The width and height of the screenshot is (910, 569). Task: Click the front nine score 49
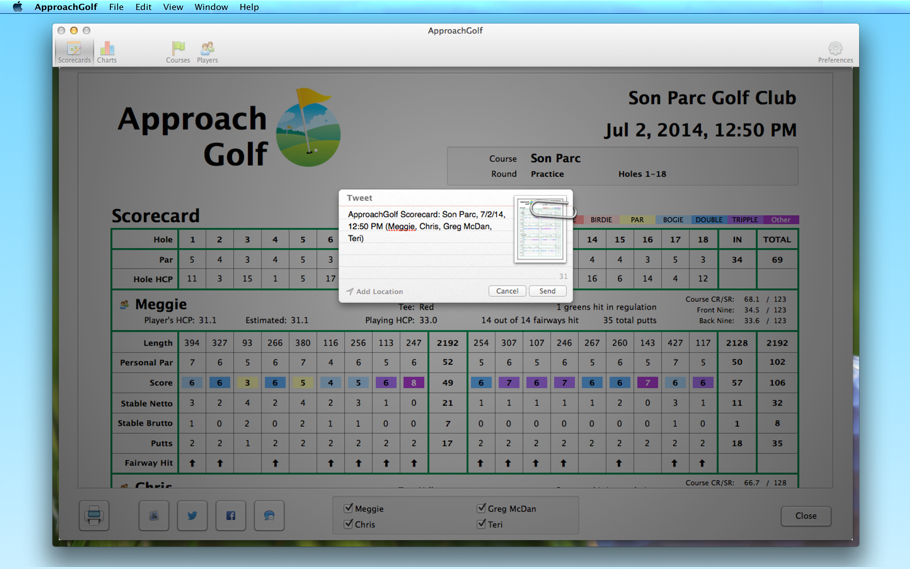click(x=447, y=383)
